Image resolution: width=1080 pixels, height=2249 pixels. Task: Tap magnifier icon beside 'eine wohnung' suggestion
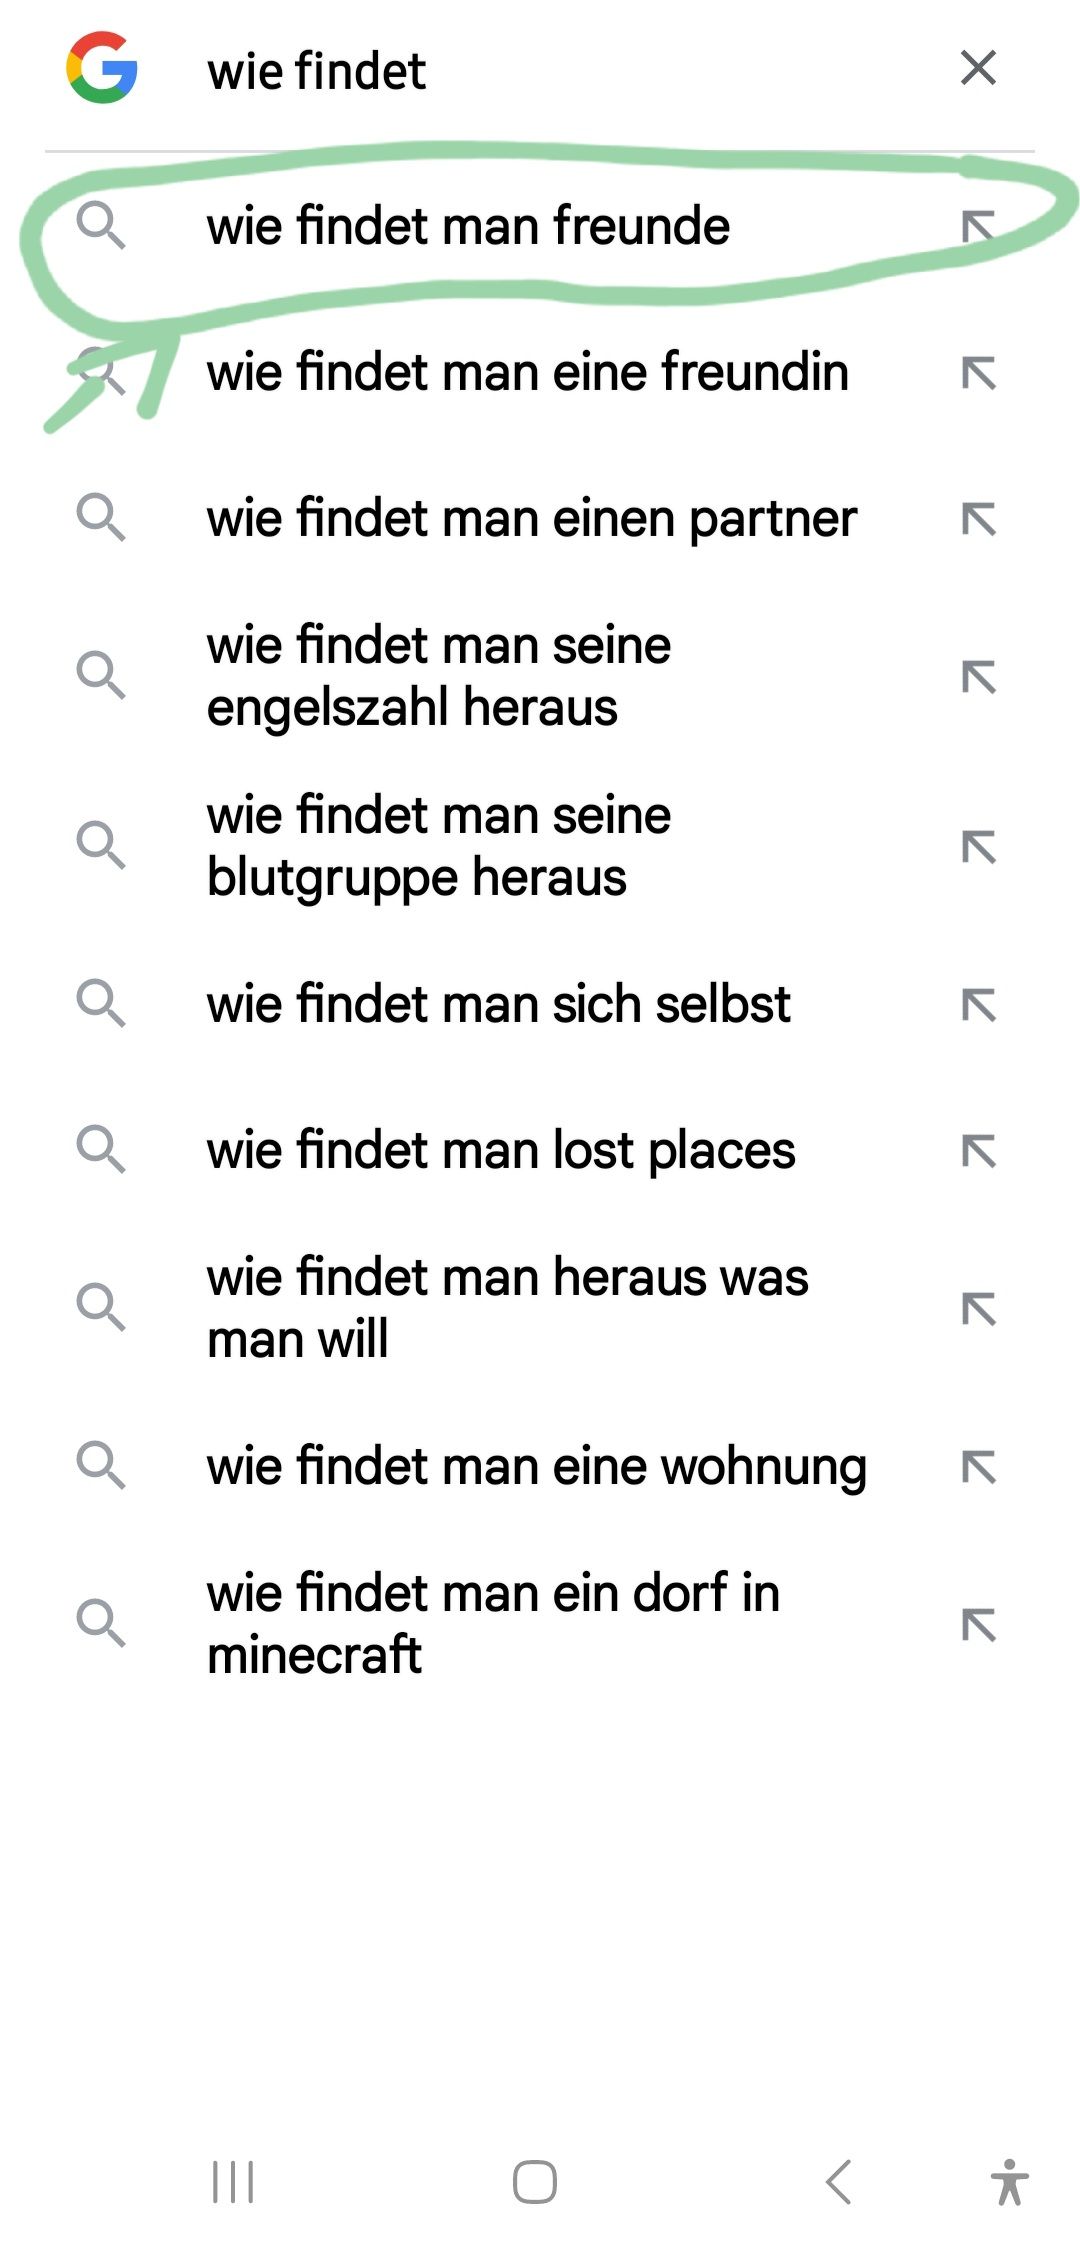101,1466
